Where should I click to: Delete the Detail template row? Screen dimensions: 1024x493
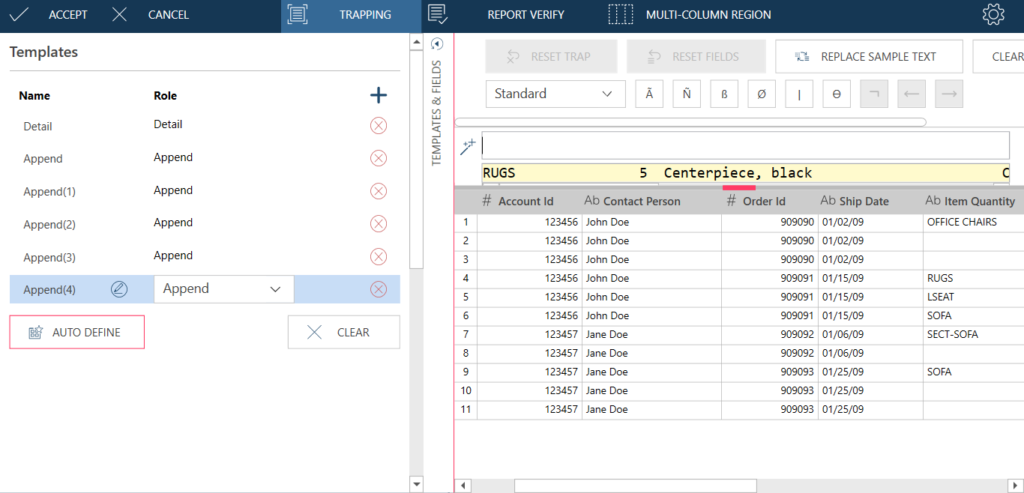[378, 125]
